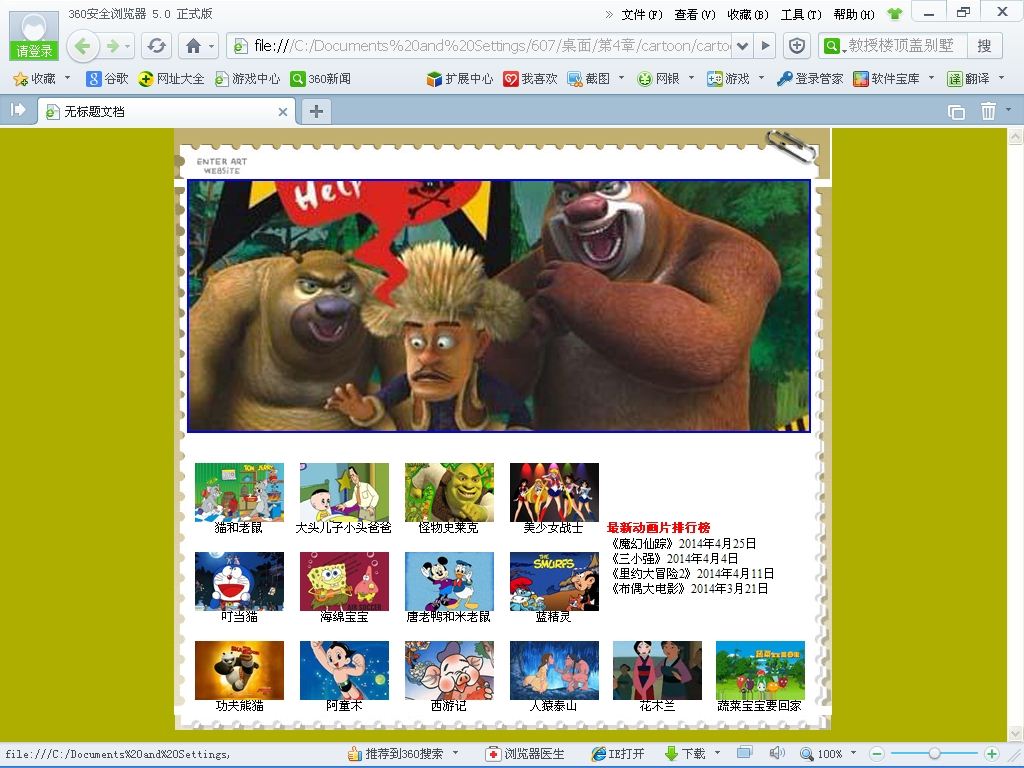Image resolution: width=1024 pixels, height=768 pixels.
Task: Expand the 收藏 favorites dropdown arrow
Action: (67, 78)
